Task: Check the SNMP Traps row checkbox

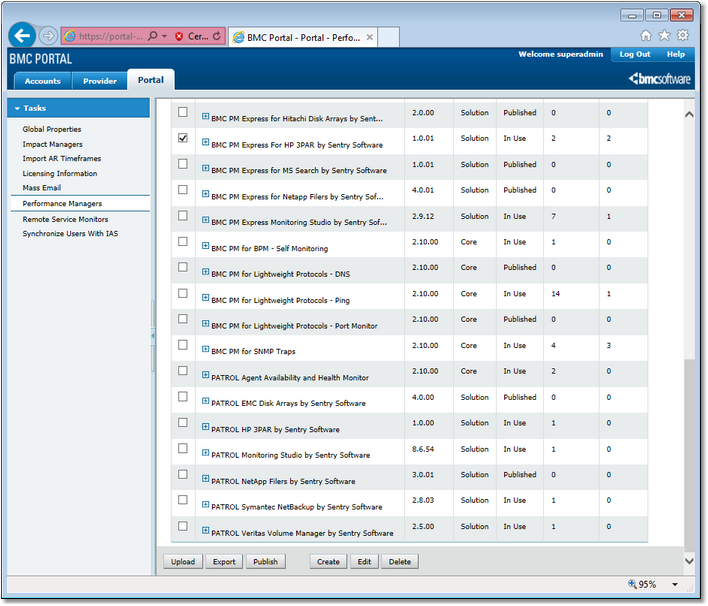Action: [183, 345]
